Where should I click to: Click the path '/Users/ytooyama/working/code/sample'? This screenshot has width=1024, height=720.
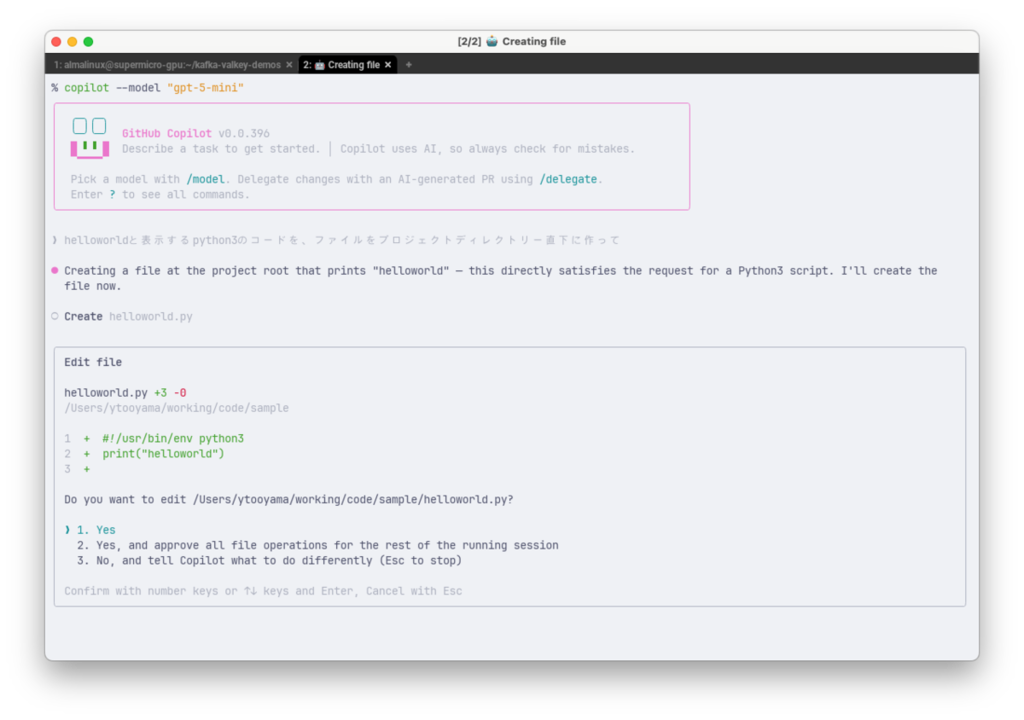coord(176,408)
